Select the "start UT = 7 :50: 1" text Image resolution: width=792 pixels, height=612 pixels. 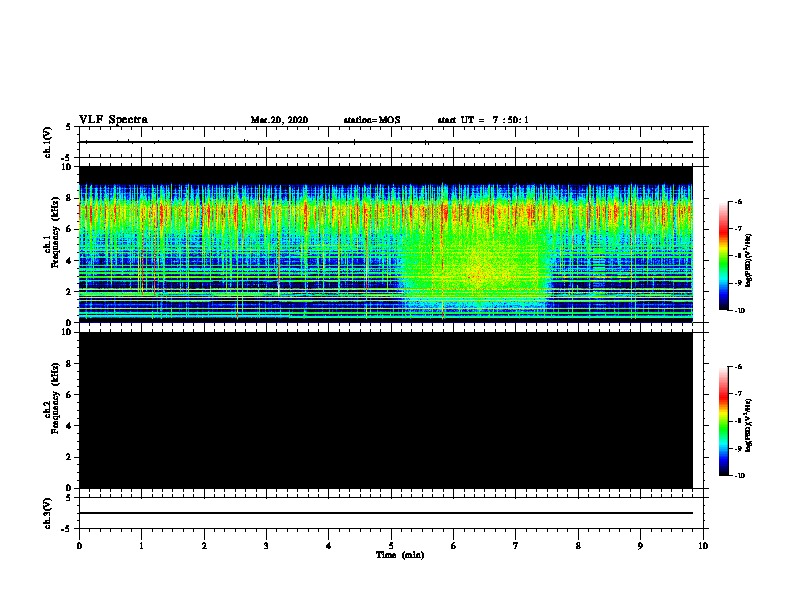point(483,120)
